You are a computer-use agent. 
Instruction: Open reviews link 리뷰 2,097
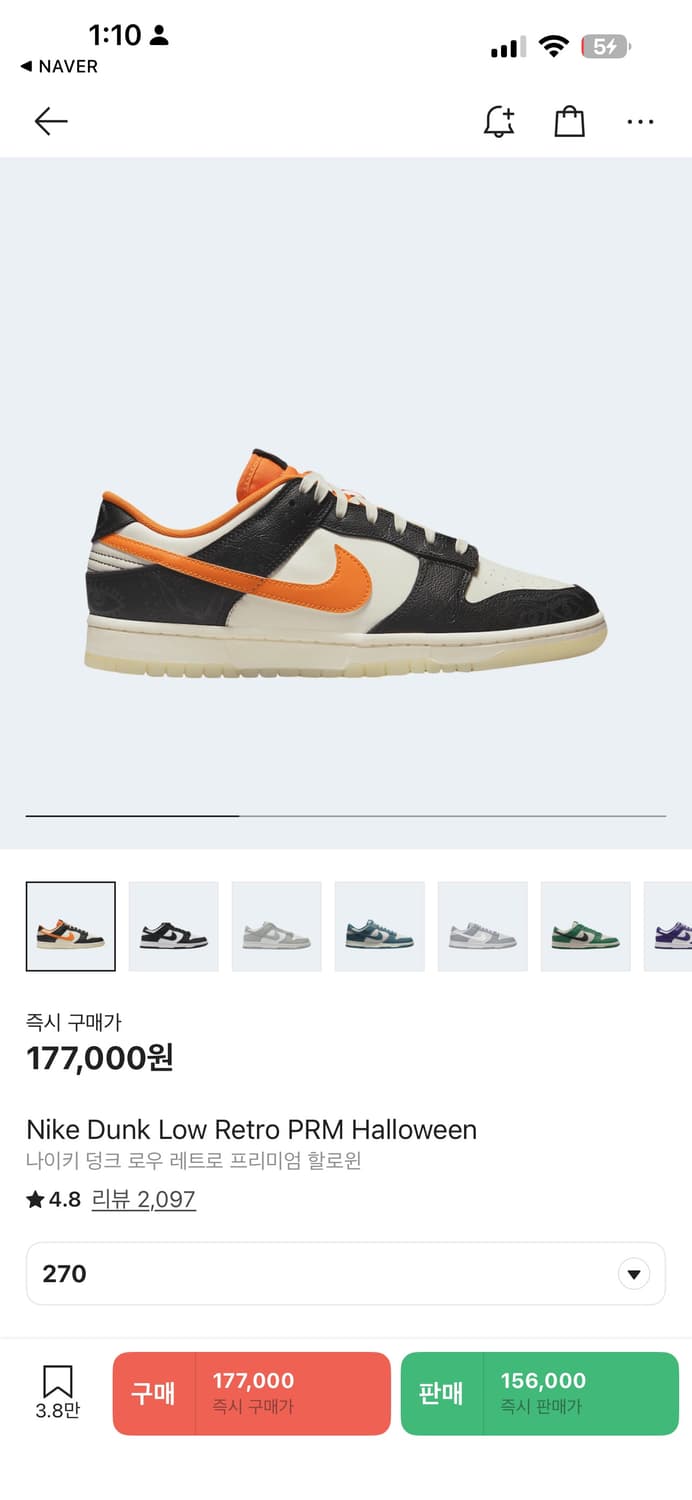144,1199
